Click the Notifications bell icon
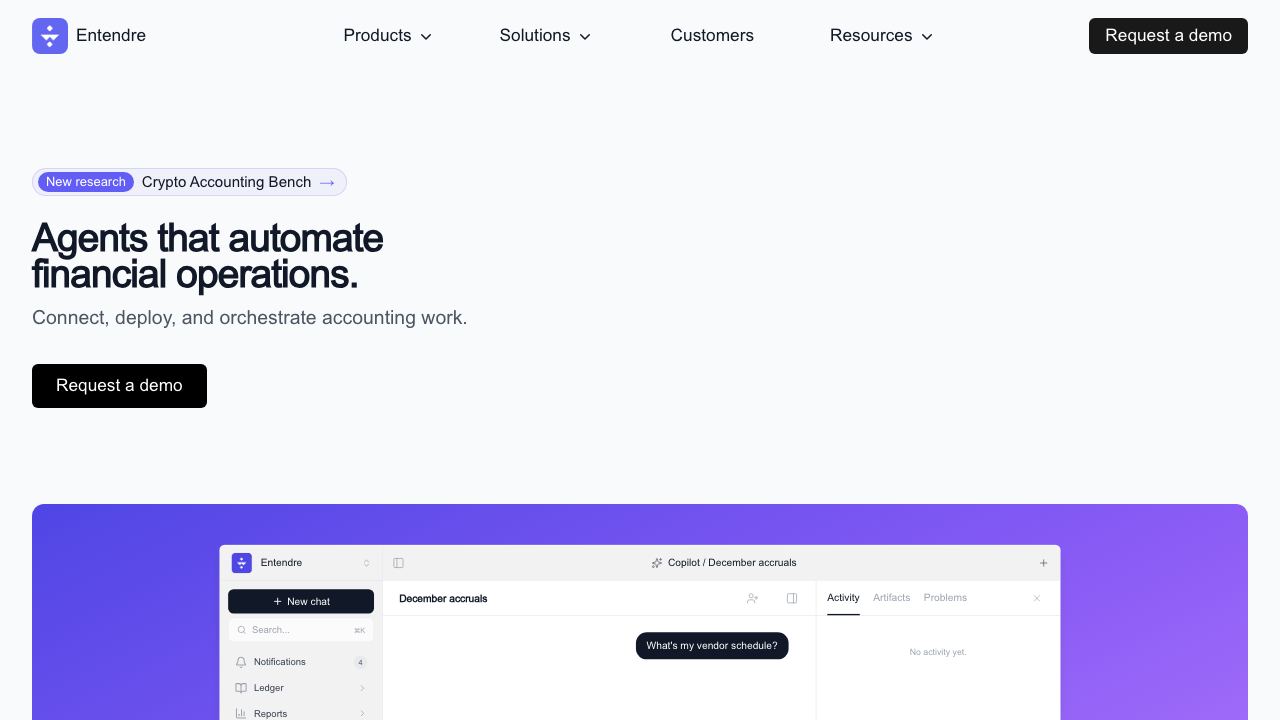Screen dimensions: 1280x720 pyautogui.click(x=241, y=662)
